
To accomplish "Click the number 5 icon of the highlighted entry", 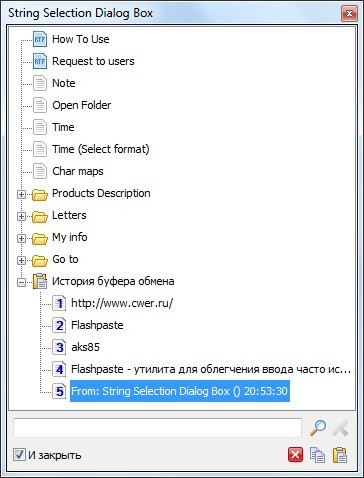I will pos(59,391).
